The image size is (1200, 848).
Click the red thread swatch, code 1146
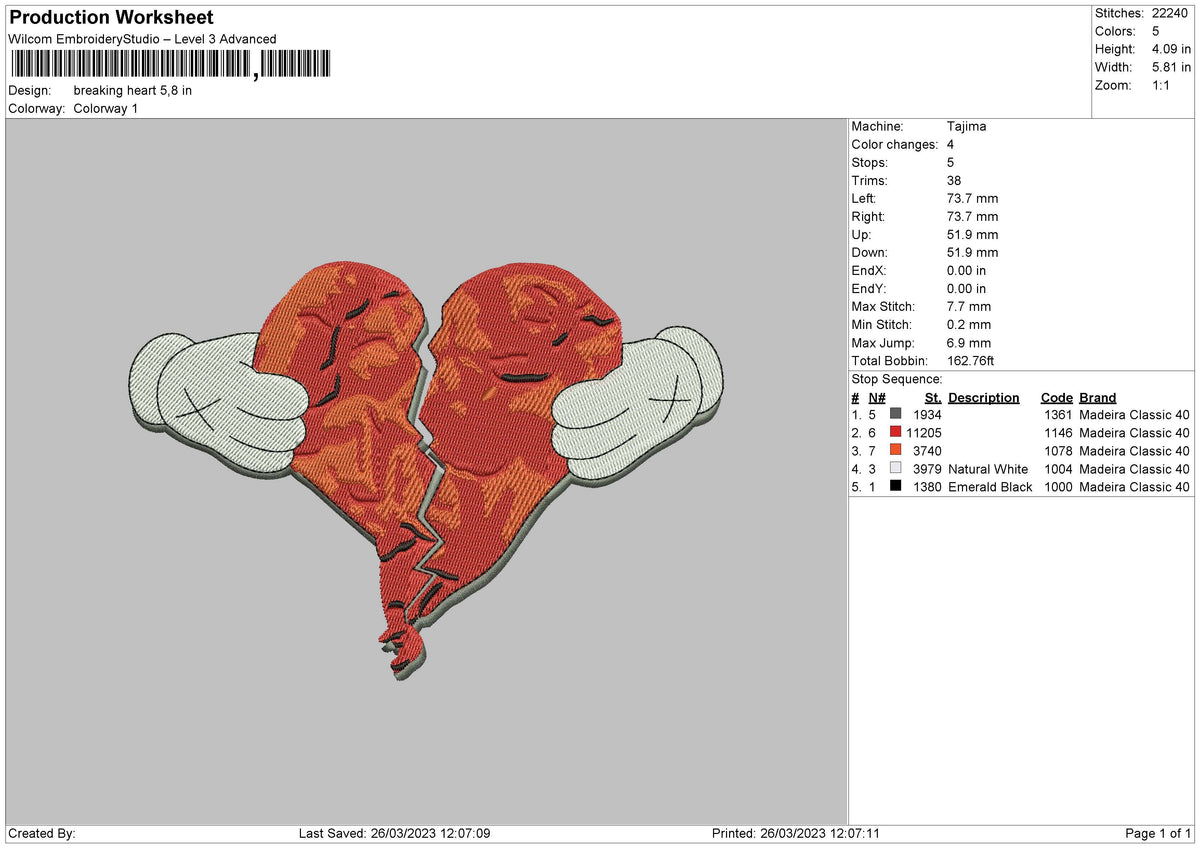[x=895, y=432]
